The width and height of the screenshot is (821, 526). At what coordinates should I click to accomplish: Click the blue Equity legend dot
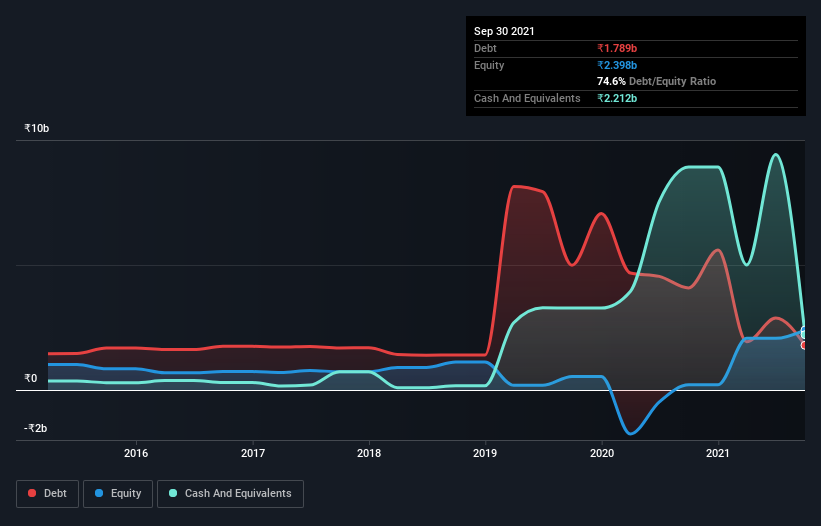click(x=99, y=493)
